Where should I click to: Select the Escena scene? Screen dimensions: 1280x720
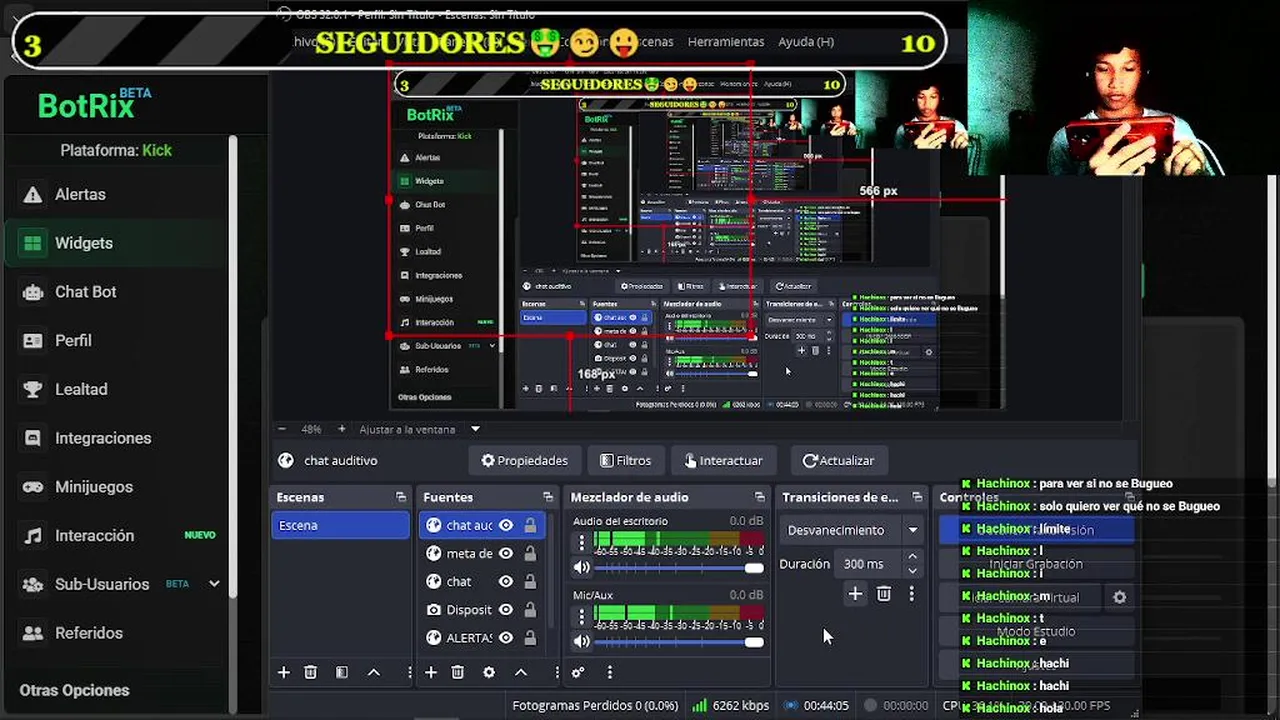click(x=340, y=525)
